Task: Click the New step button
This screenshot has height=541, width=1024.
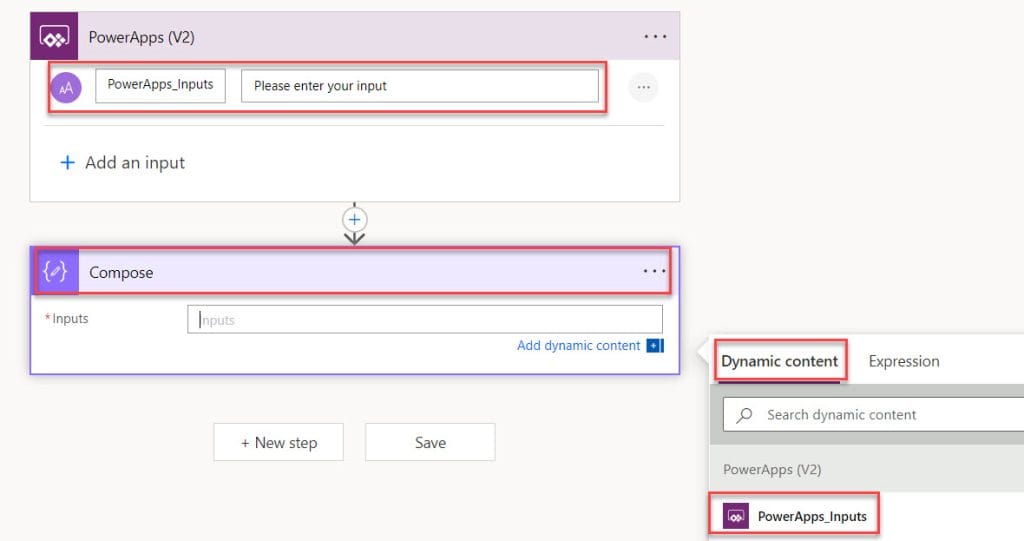Action: (x=278, y=442)
